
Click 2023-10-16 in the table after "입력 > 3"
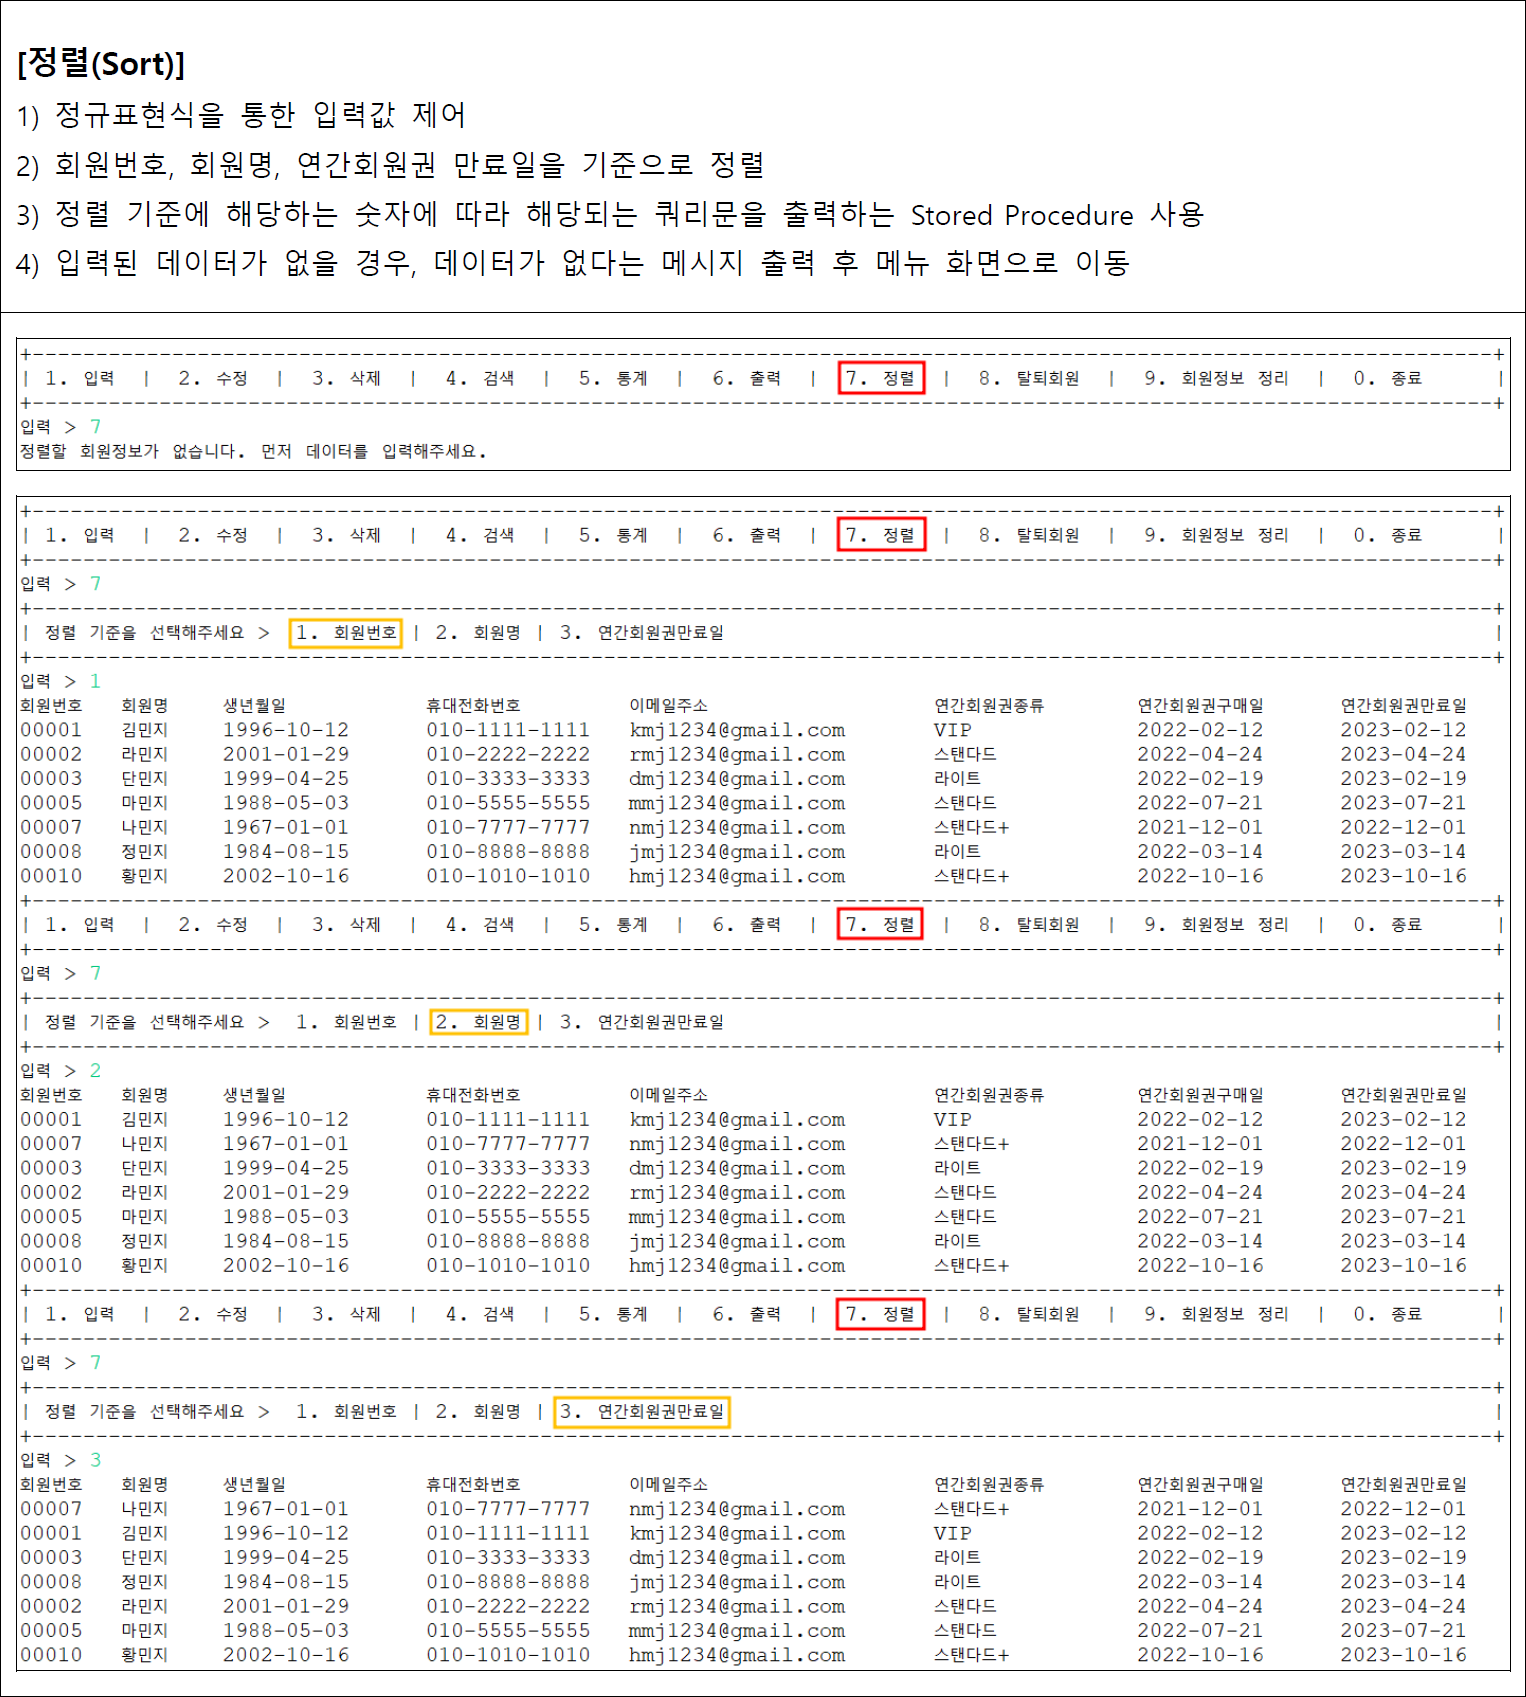1404,1655
